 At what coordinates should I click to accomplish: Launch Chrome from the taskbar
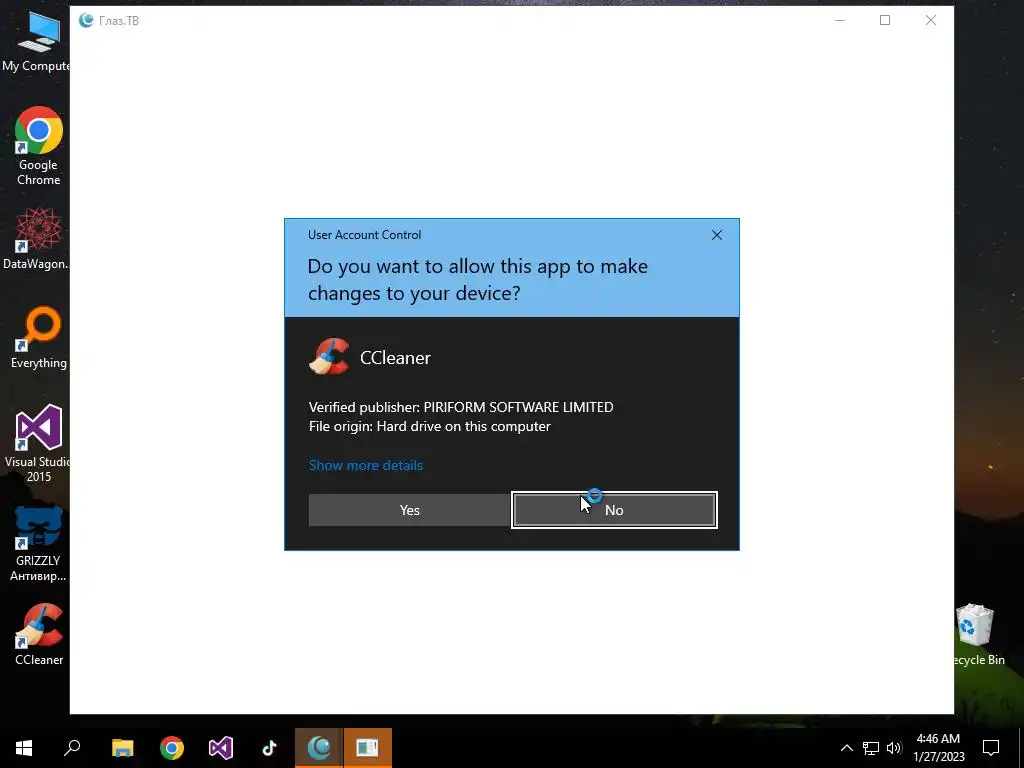[172, 748]
